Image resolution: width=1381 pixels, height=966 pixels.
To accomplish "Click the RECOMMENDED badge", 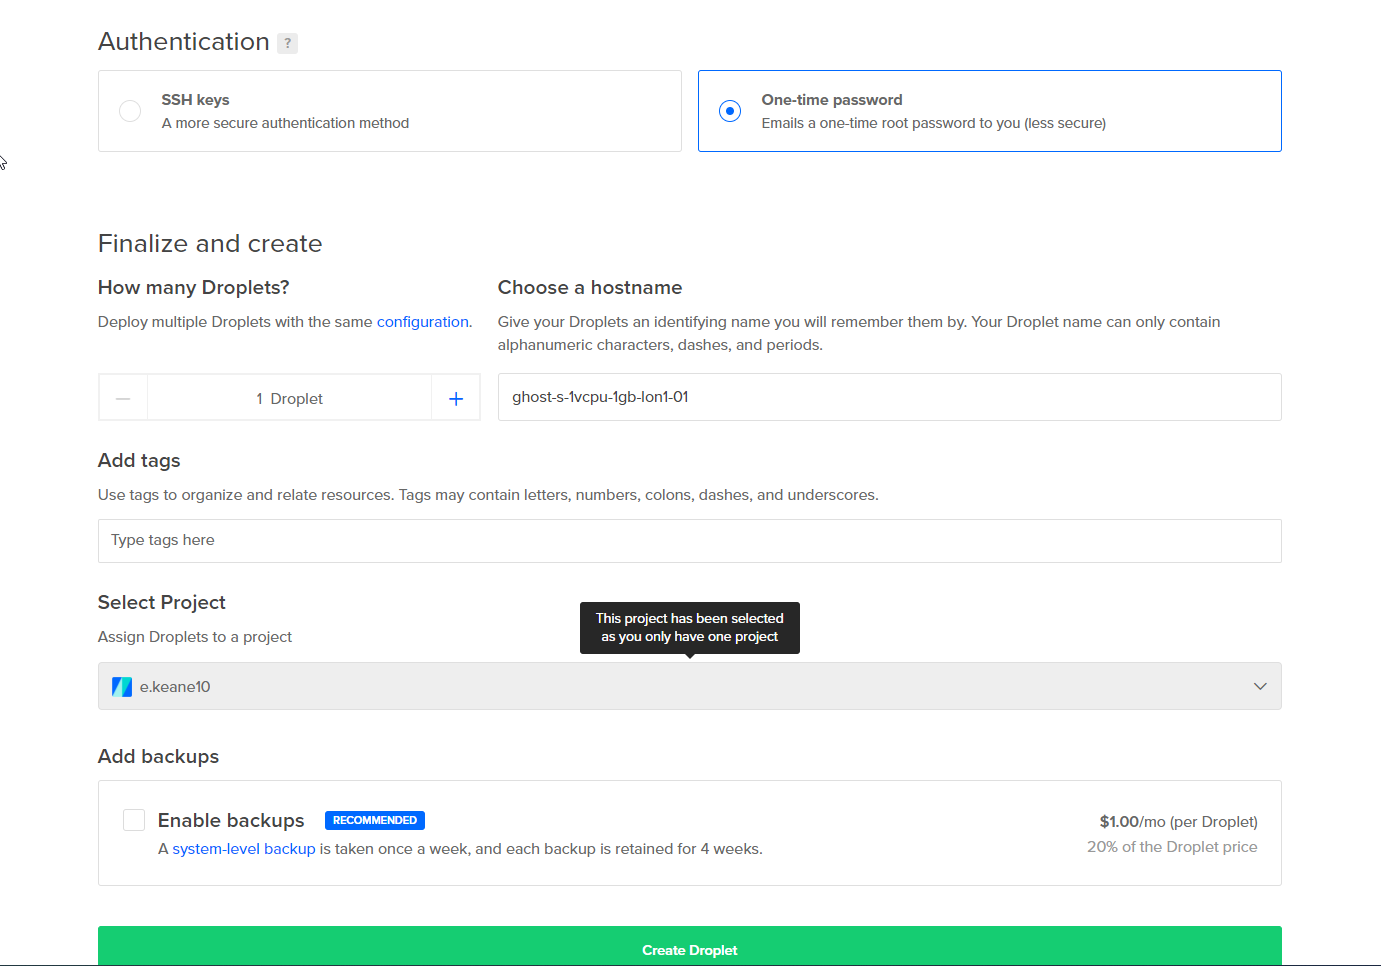I will click(x=375, y=820).
